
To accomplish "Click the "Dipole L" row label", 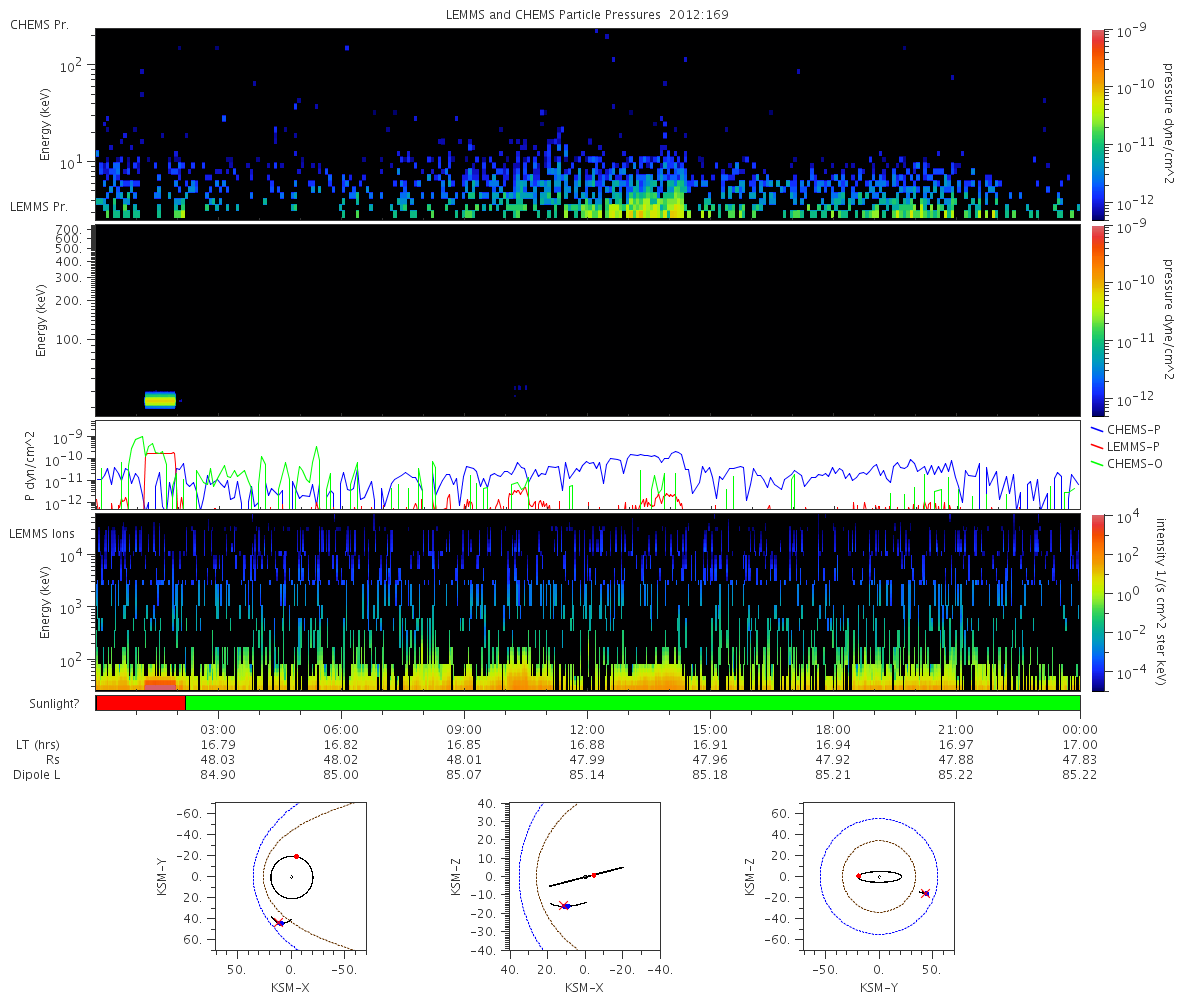I will coord(36,774).
